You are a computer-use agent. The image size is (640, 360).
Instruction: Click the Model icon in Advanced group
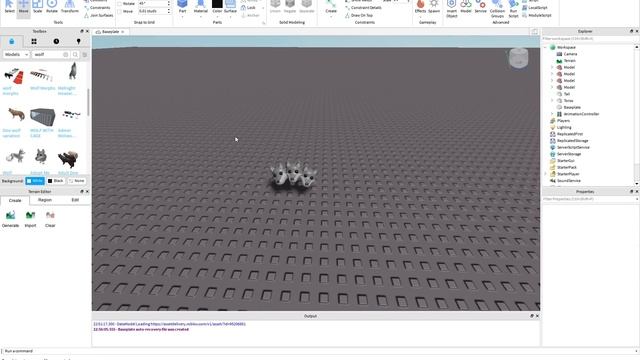tap(466, 7)
